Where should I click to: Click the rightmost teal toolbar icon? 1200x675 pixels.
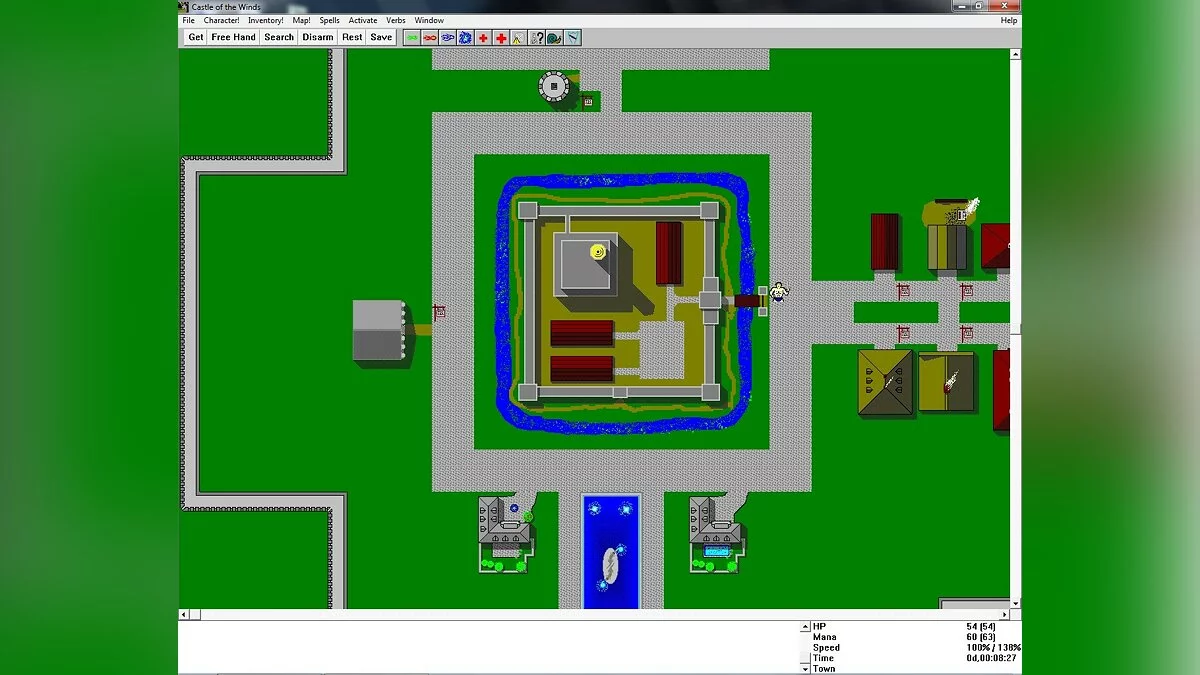[x=572, y=38]
